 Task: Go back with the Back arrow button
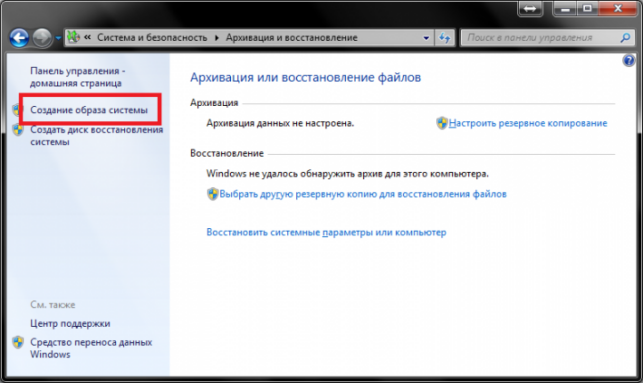click(19, 38)
